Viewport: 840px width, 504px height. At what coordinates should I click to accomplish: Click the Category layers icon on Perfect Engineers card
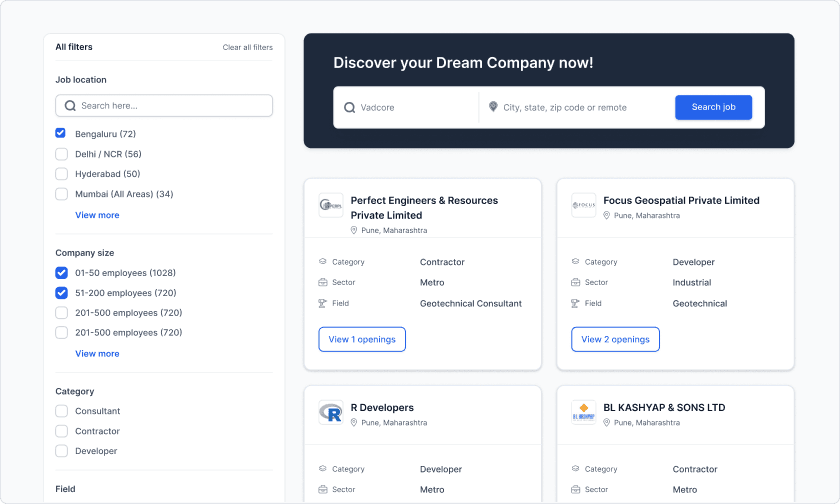pyautogui.click(x=323, y=262)
